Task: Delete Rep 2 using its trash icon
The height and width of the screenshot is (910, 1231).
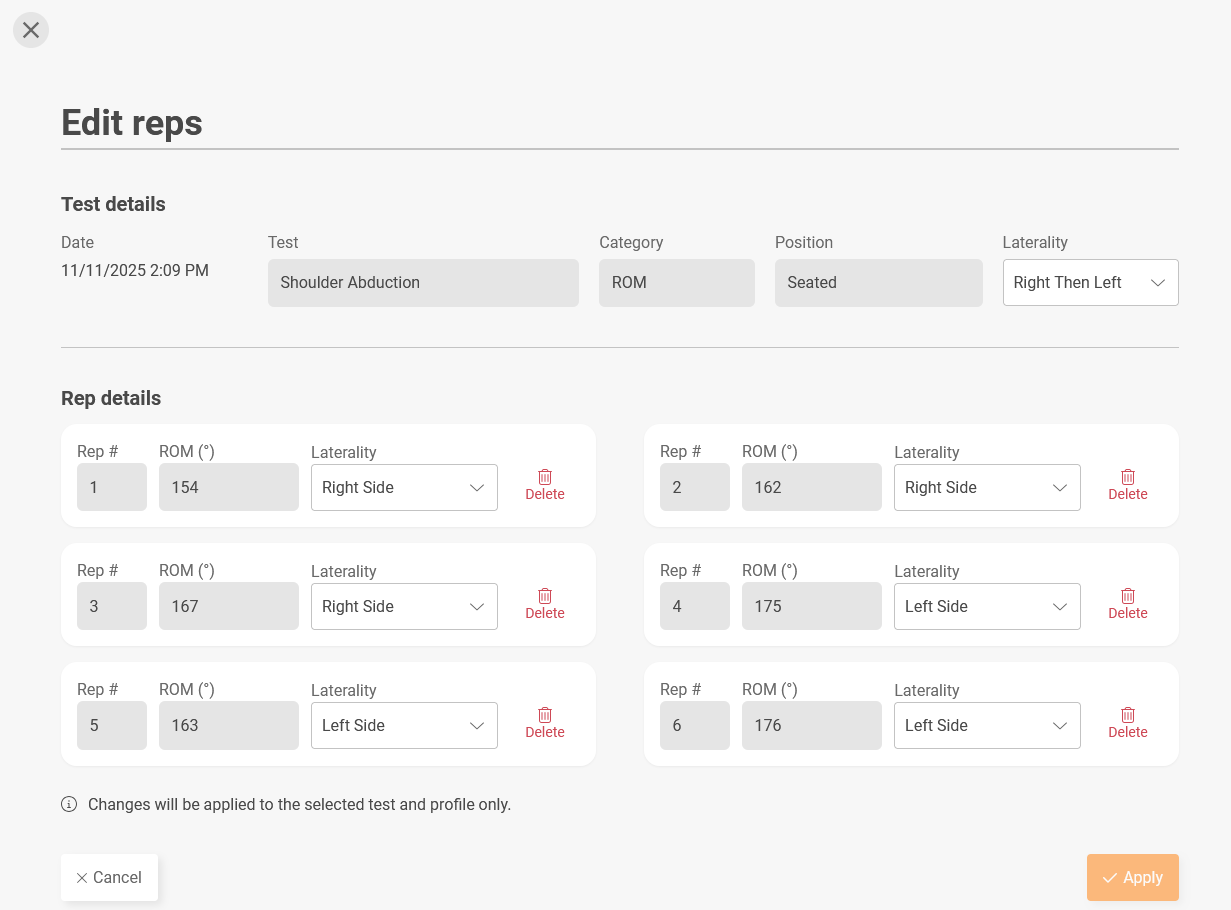Action: click(x=1128, y=477)
